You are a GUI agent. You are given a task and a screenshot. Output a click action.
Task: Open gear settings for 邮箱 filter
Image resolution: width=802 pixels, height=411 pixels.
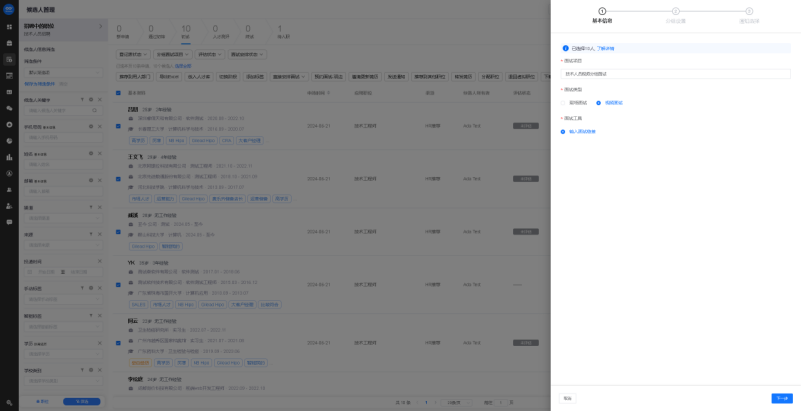[91, 180]
